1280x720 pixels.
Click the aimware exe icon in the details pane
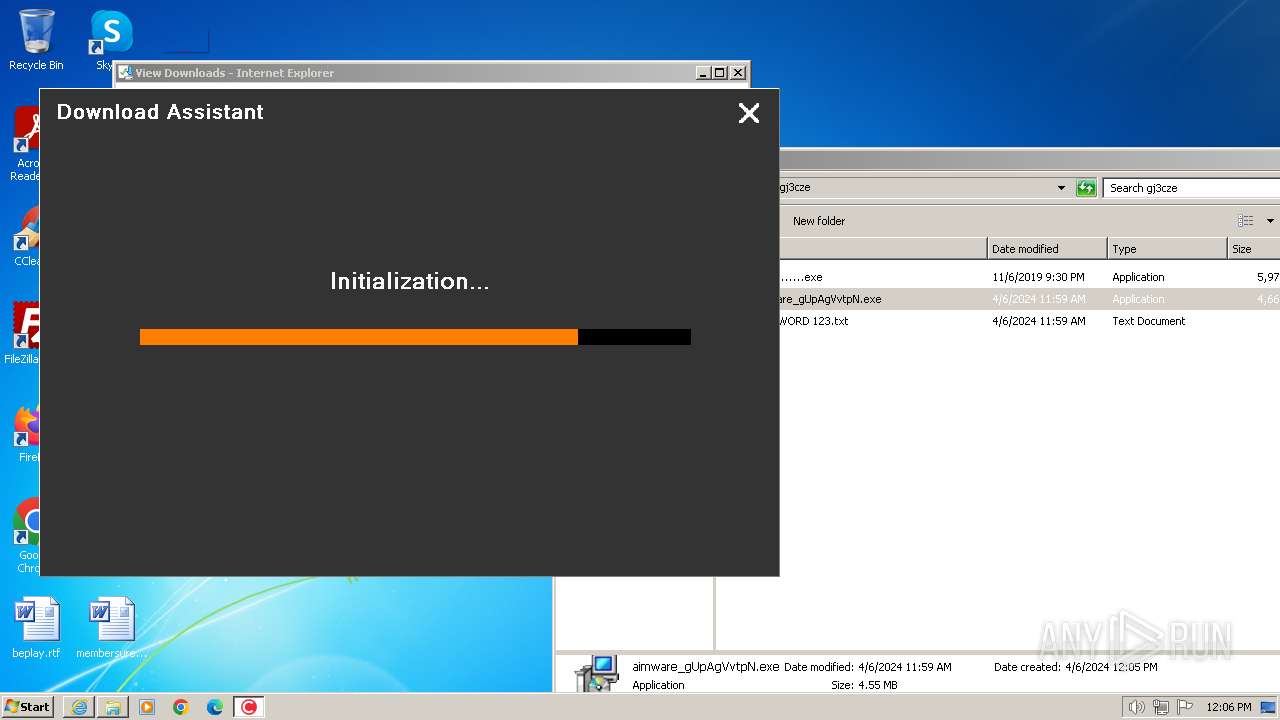pyautogui.click(x=597, y=672)
